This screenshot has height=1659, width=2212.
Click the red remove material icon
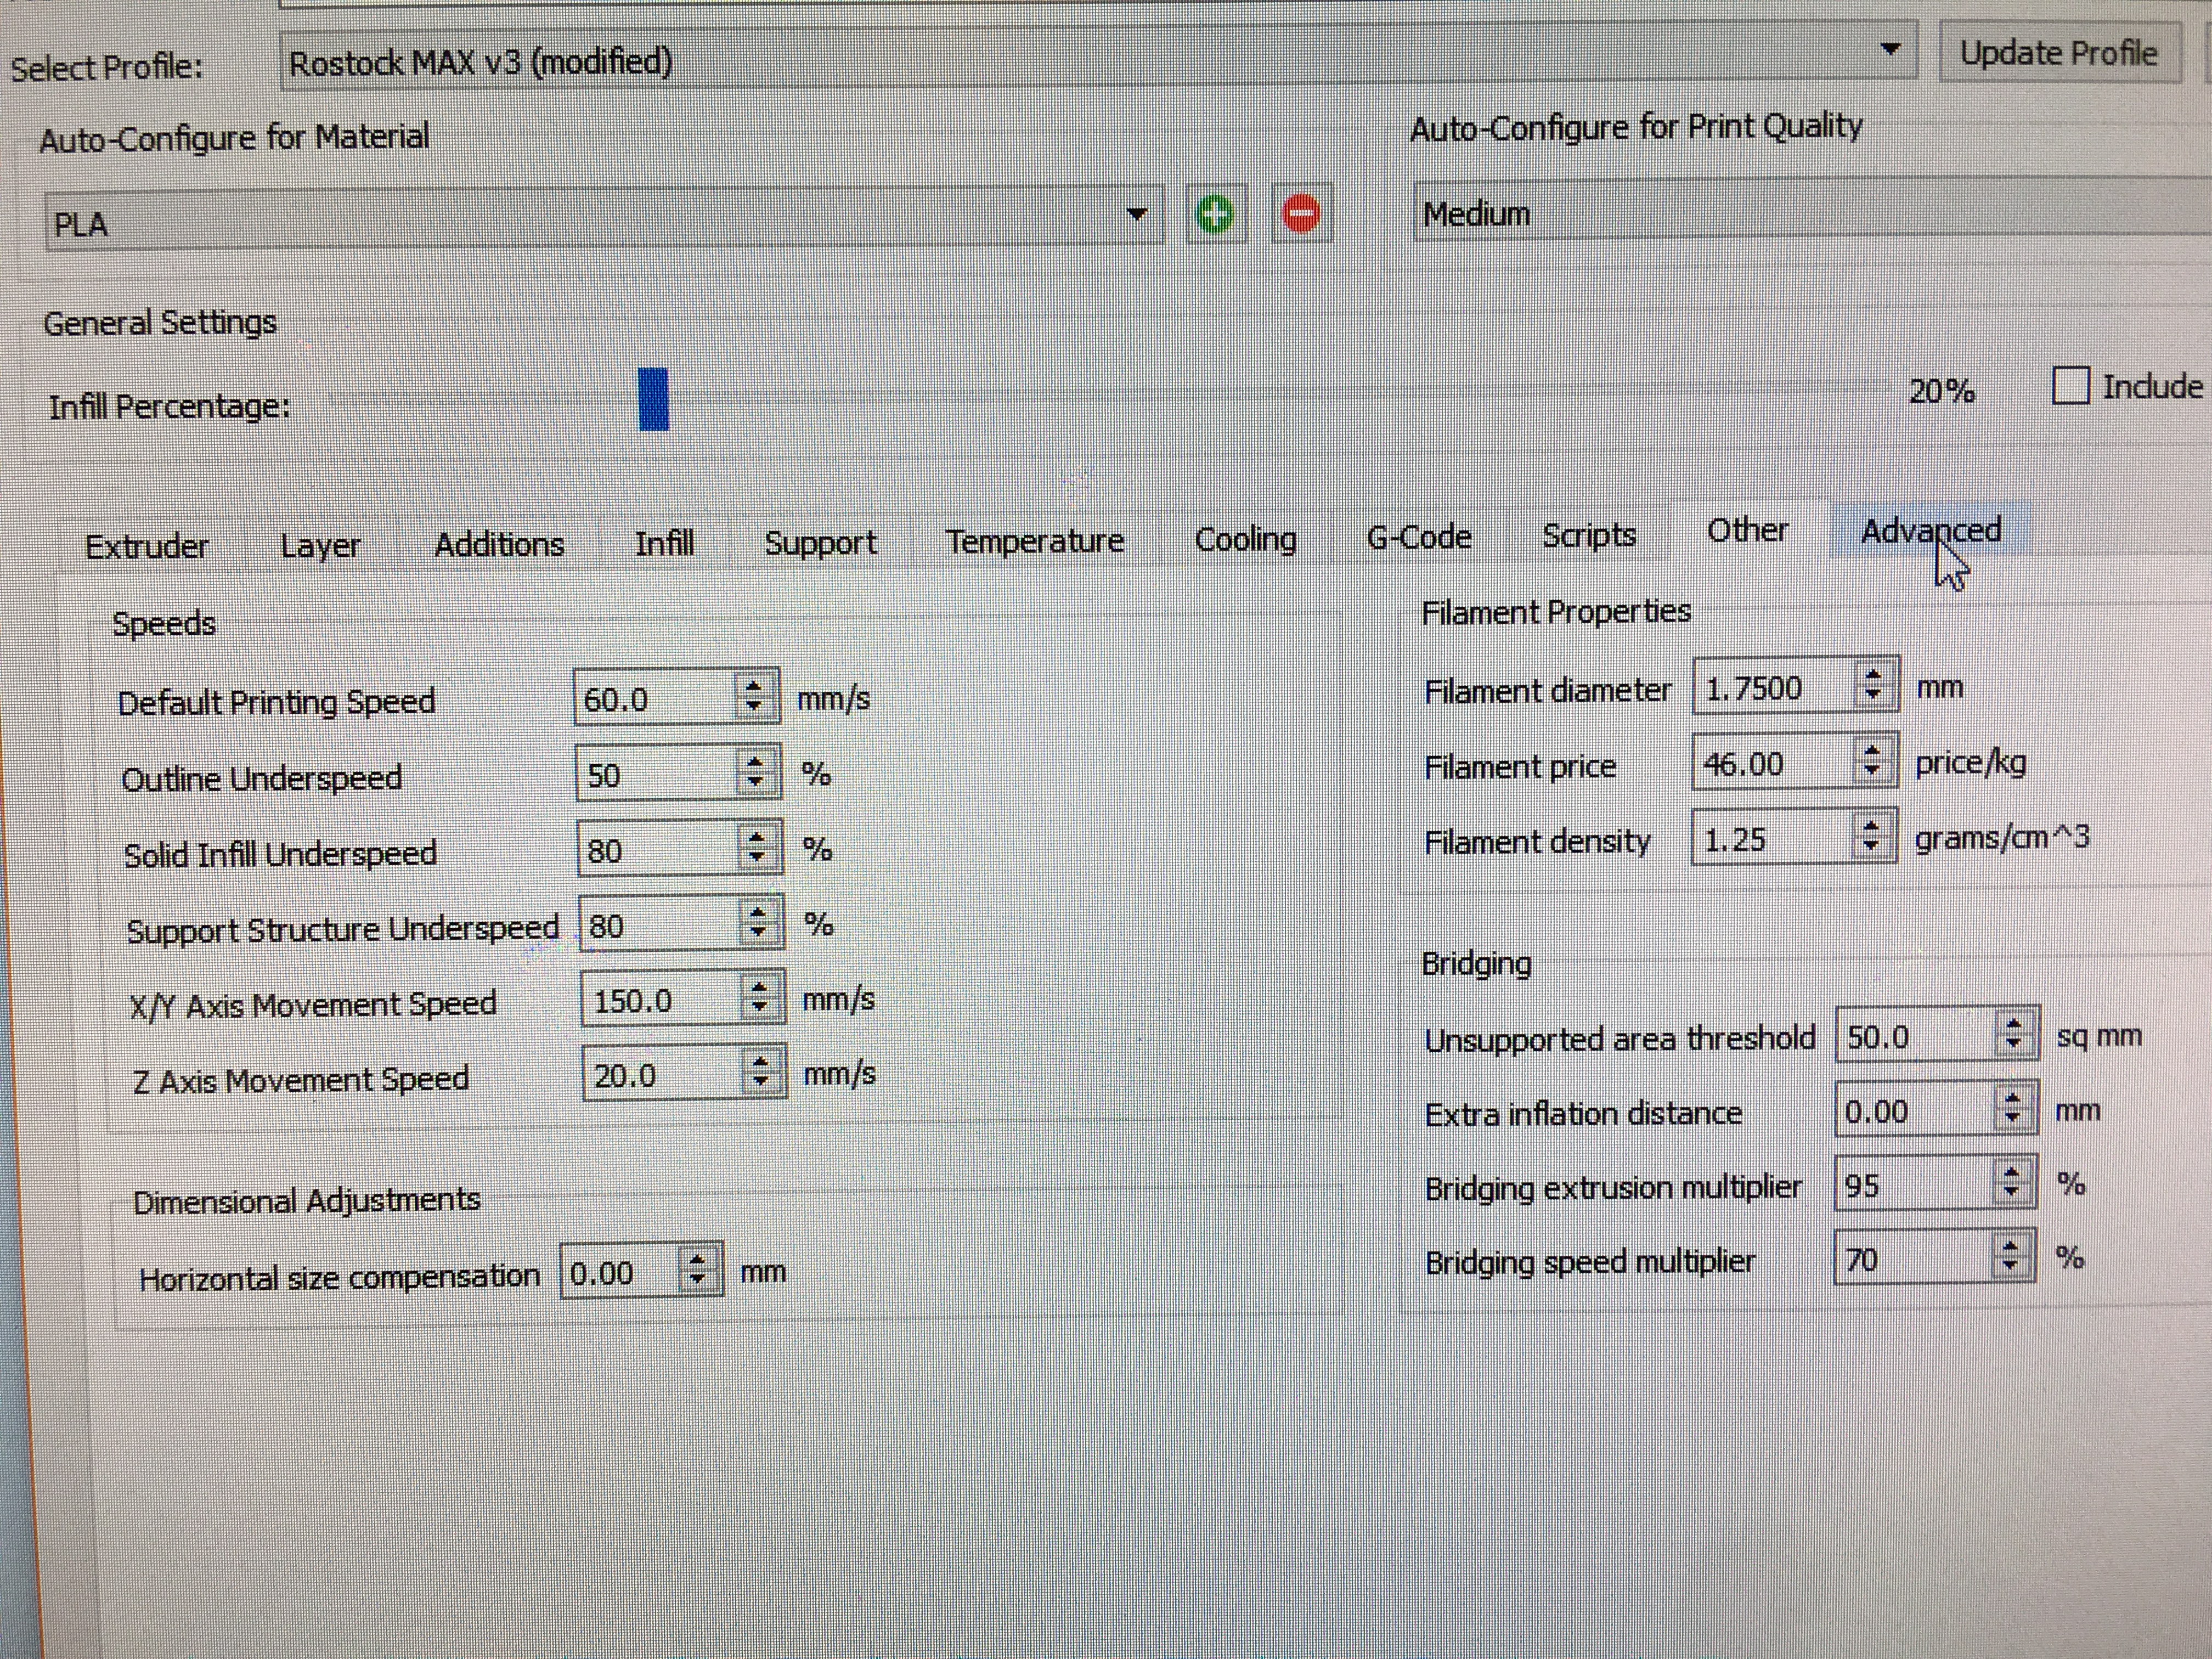coord(1301,214)
